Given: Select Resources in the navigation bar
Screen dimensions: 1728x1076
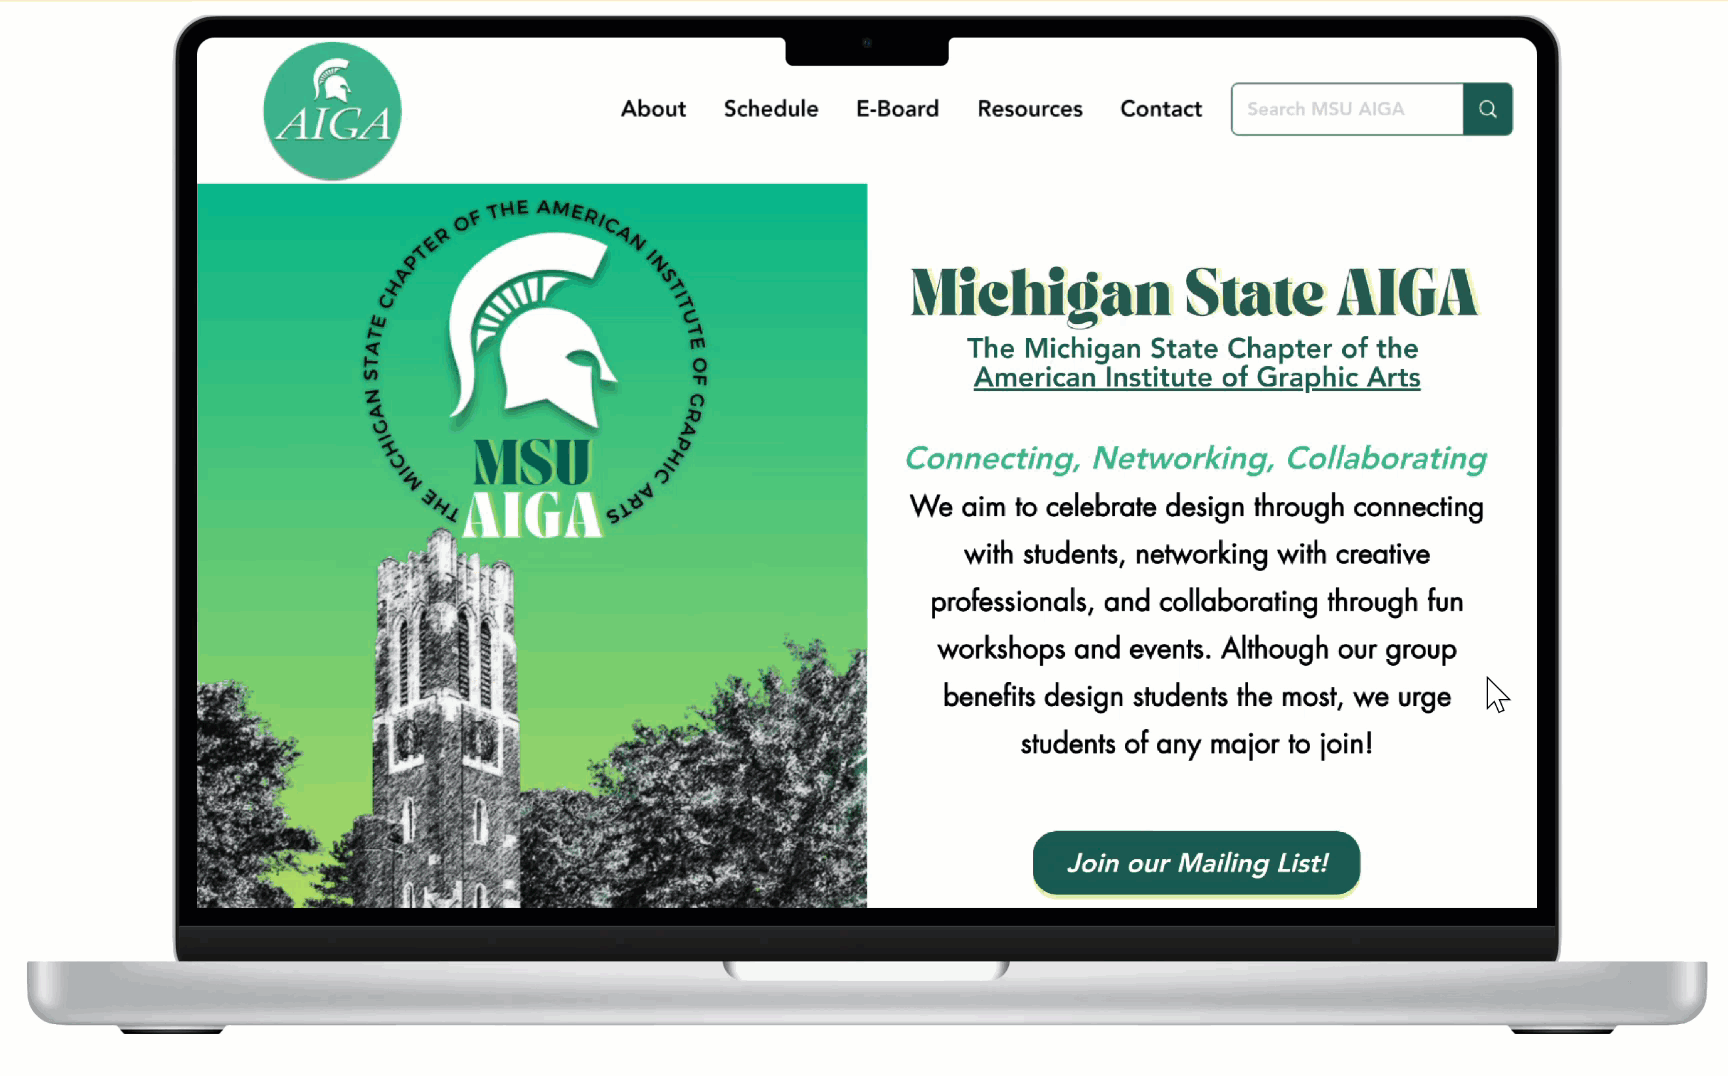Looking at the screenshot, I should [1030, 109].
